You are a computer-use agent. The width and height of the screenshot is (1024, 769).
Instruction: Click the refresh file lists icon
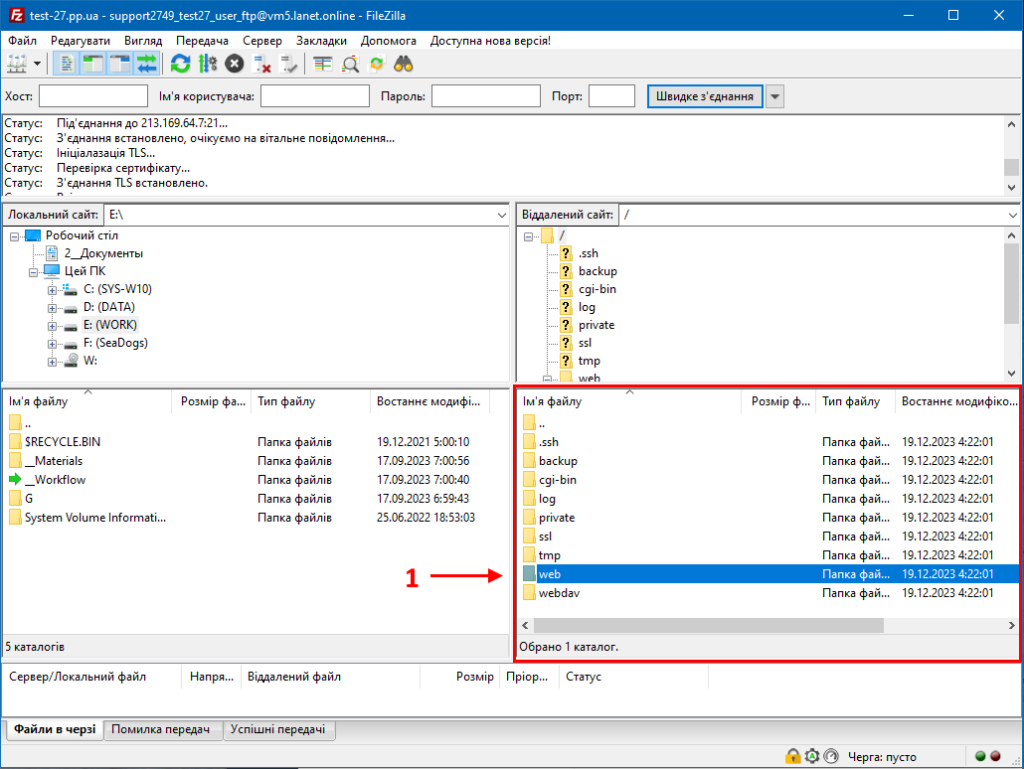click(180, 64)
